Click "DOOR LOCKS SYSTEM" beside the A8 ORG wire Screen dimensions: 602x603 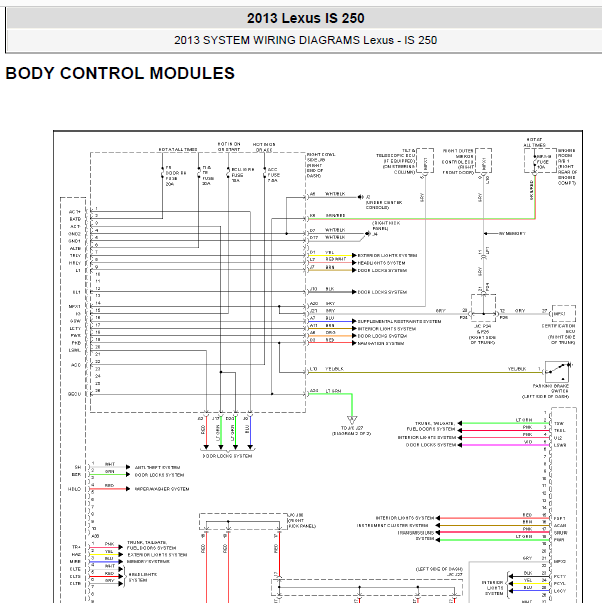[x=382, y=336]
